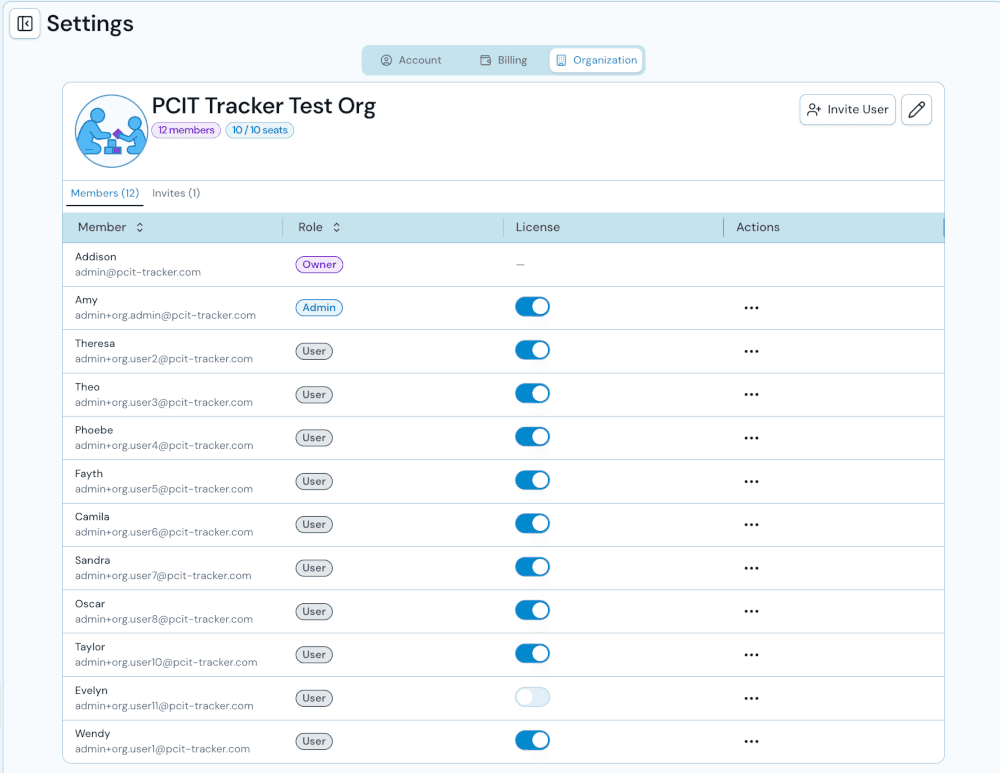The height and width of the screenshot is (773, 1000).
Task: Click the Invite User button
Action: coord(847,110)
